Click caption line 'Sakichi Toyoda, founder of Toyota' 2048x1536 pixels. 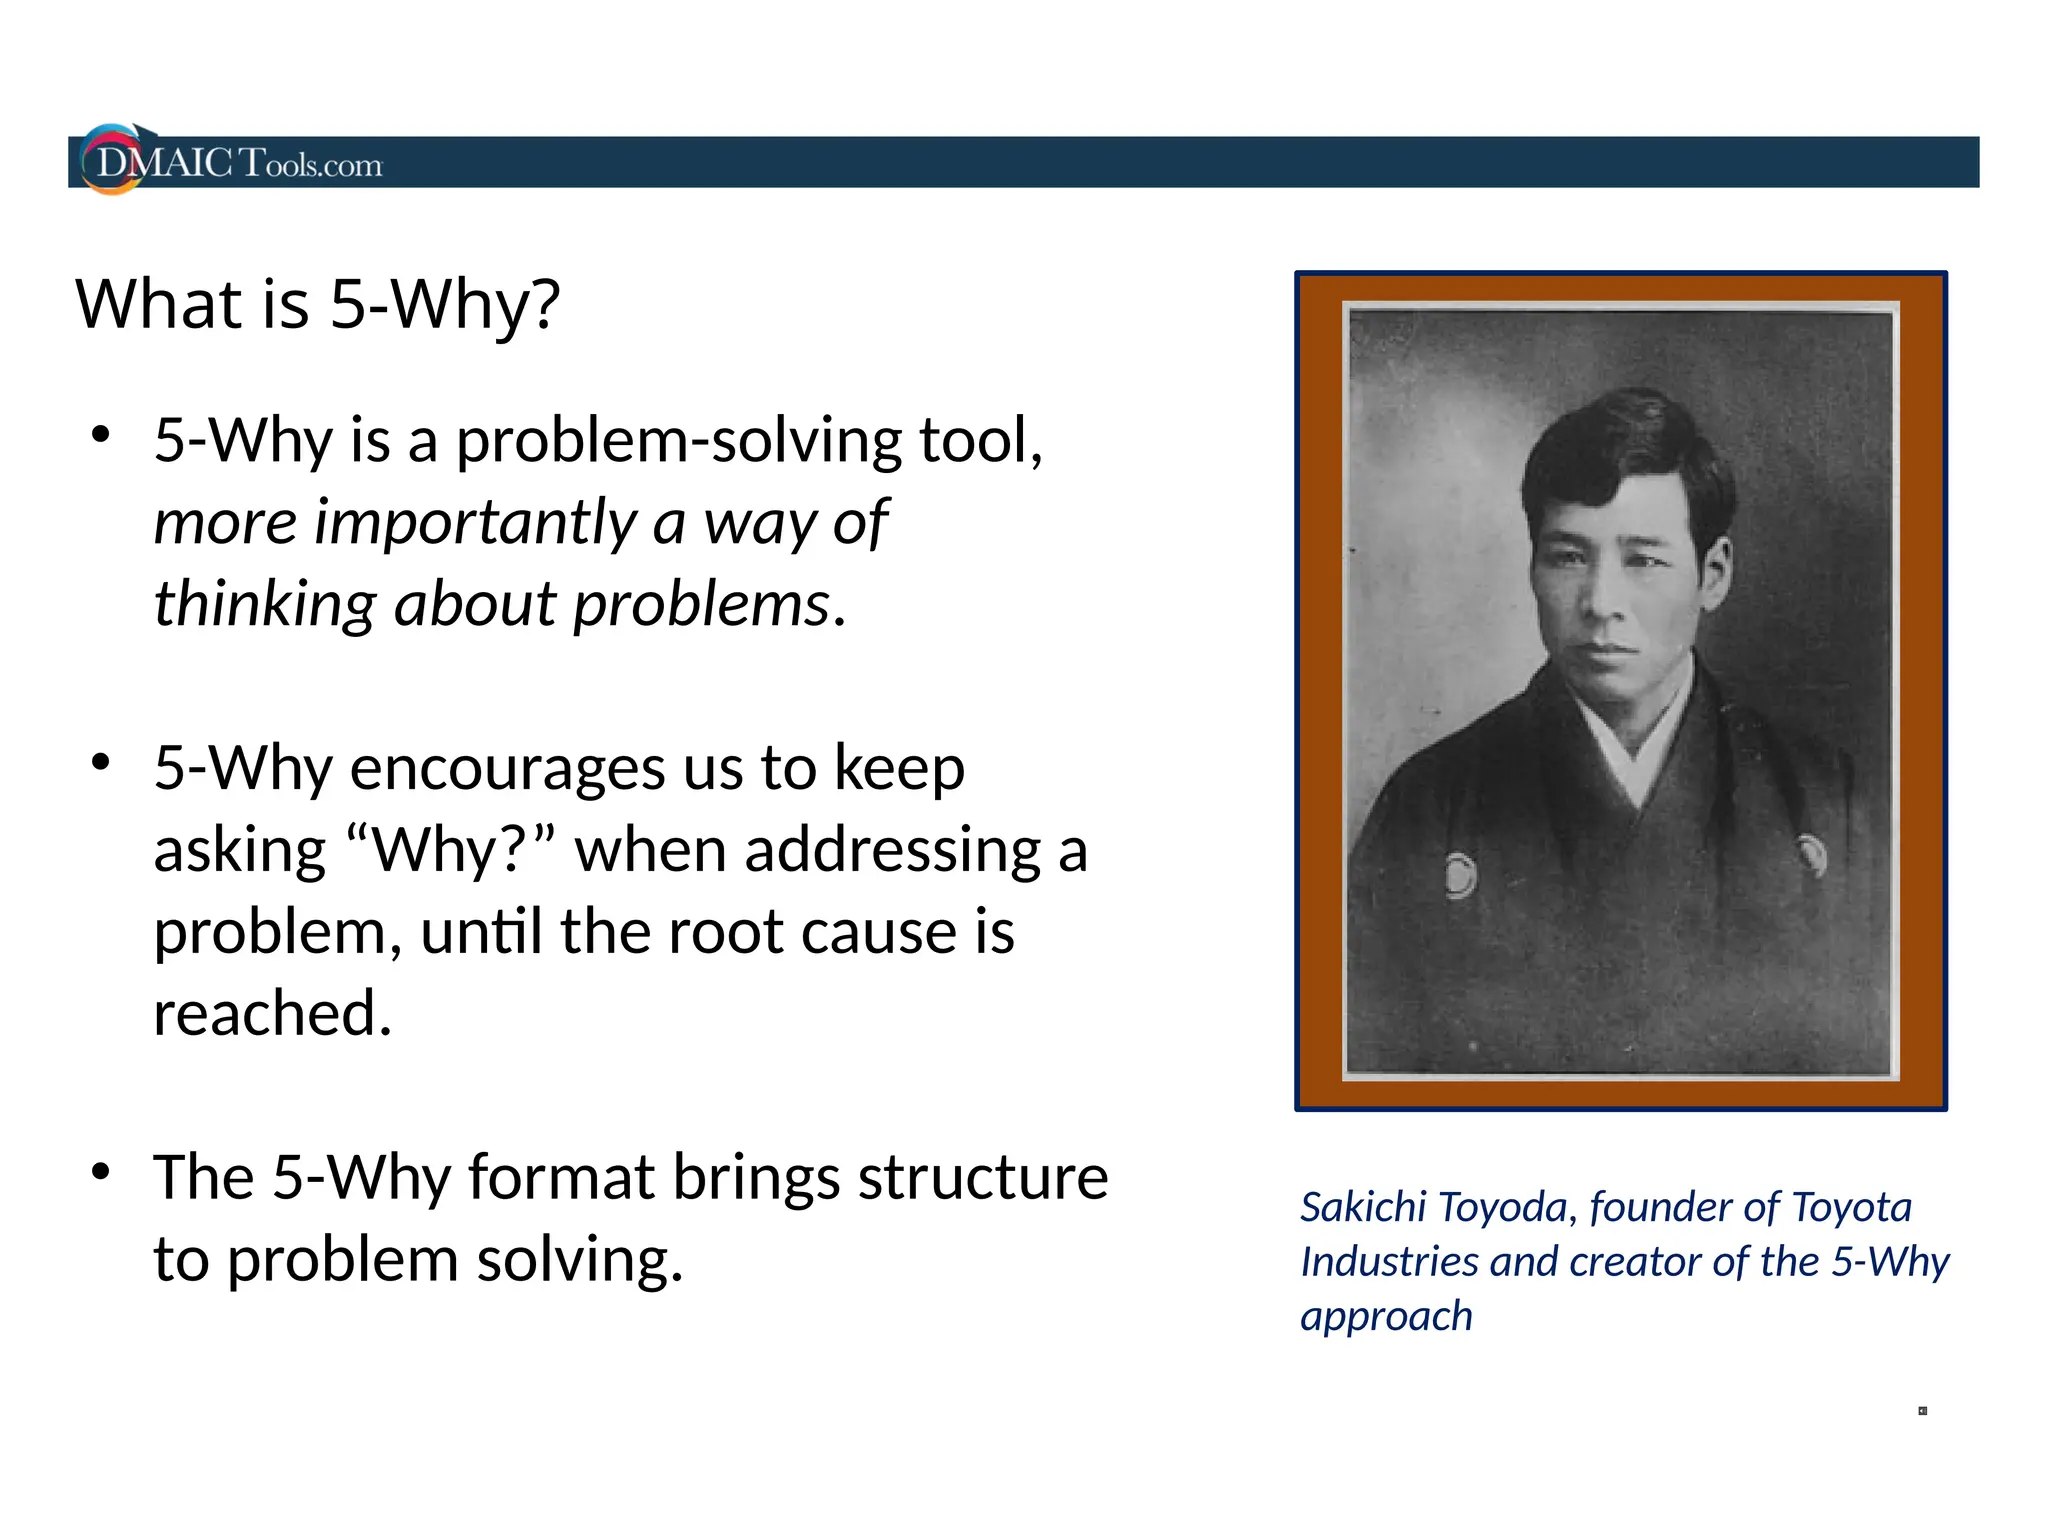(x=1605, y=1207)
